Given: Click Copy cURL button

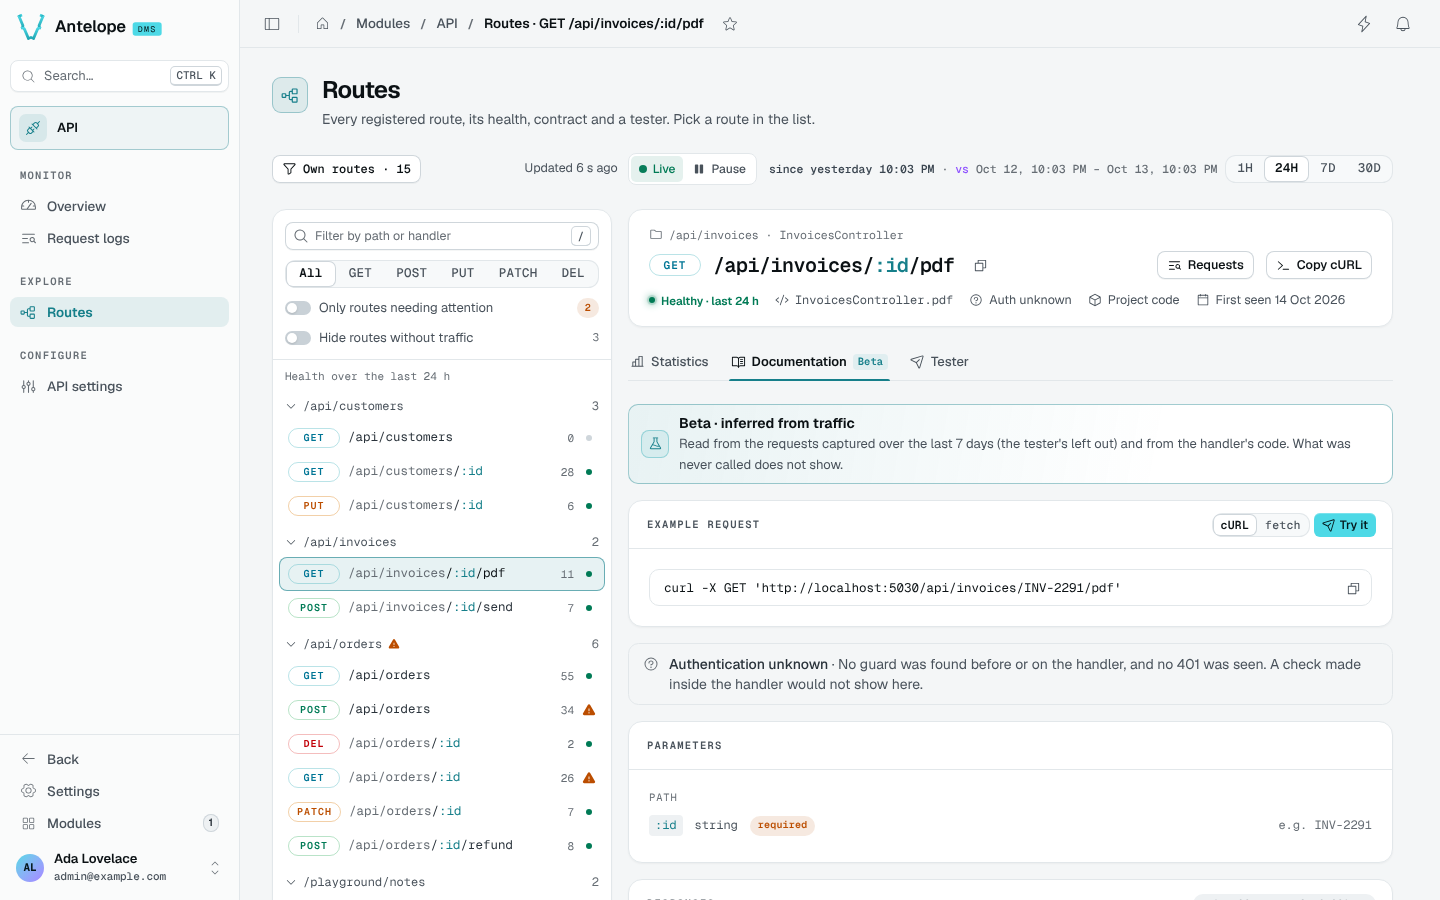Looking at the screenshot, I should [1319, 265].
